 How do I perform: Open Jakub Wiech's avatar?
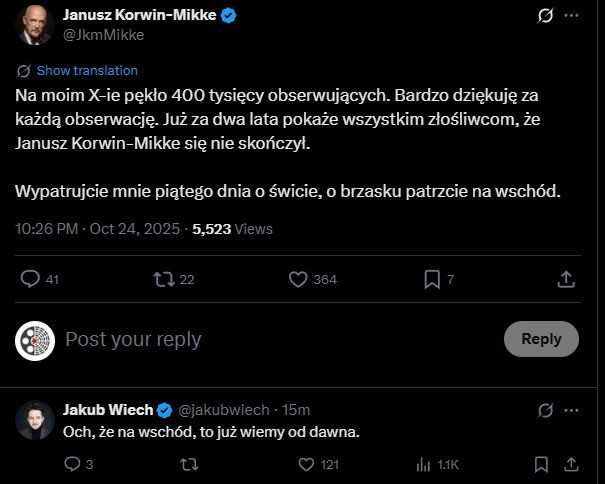tap(34, 420)
